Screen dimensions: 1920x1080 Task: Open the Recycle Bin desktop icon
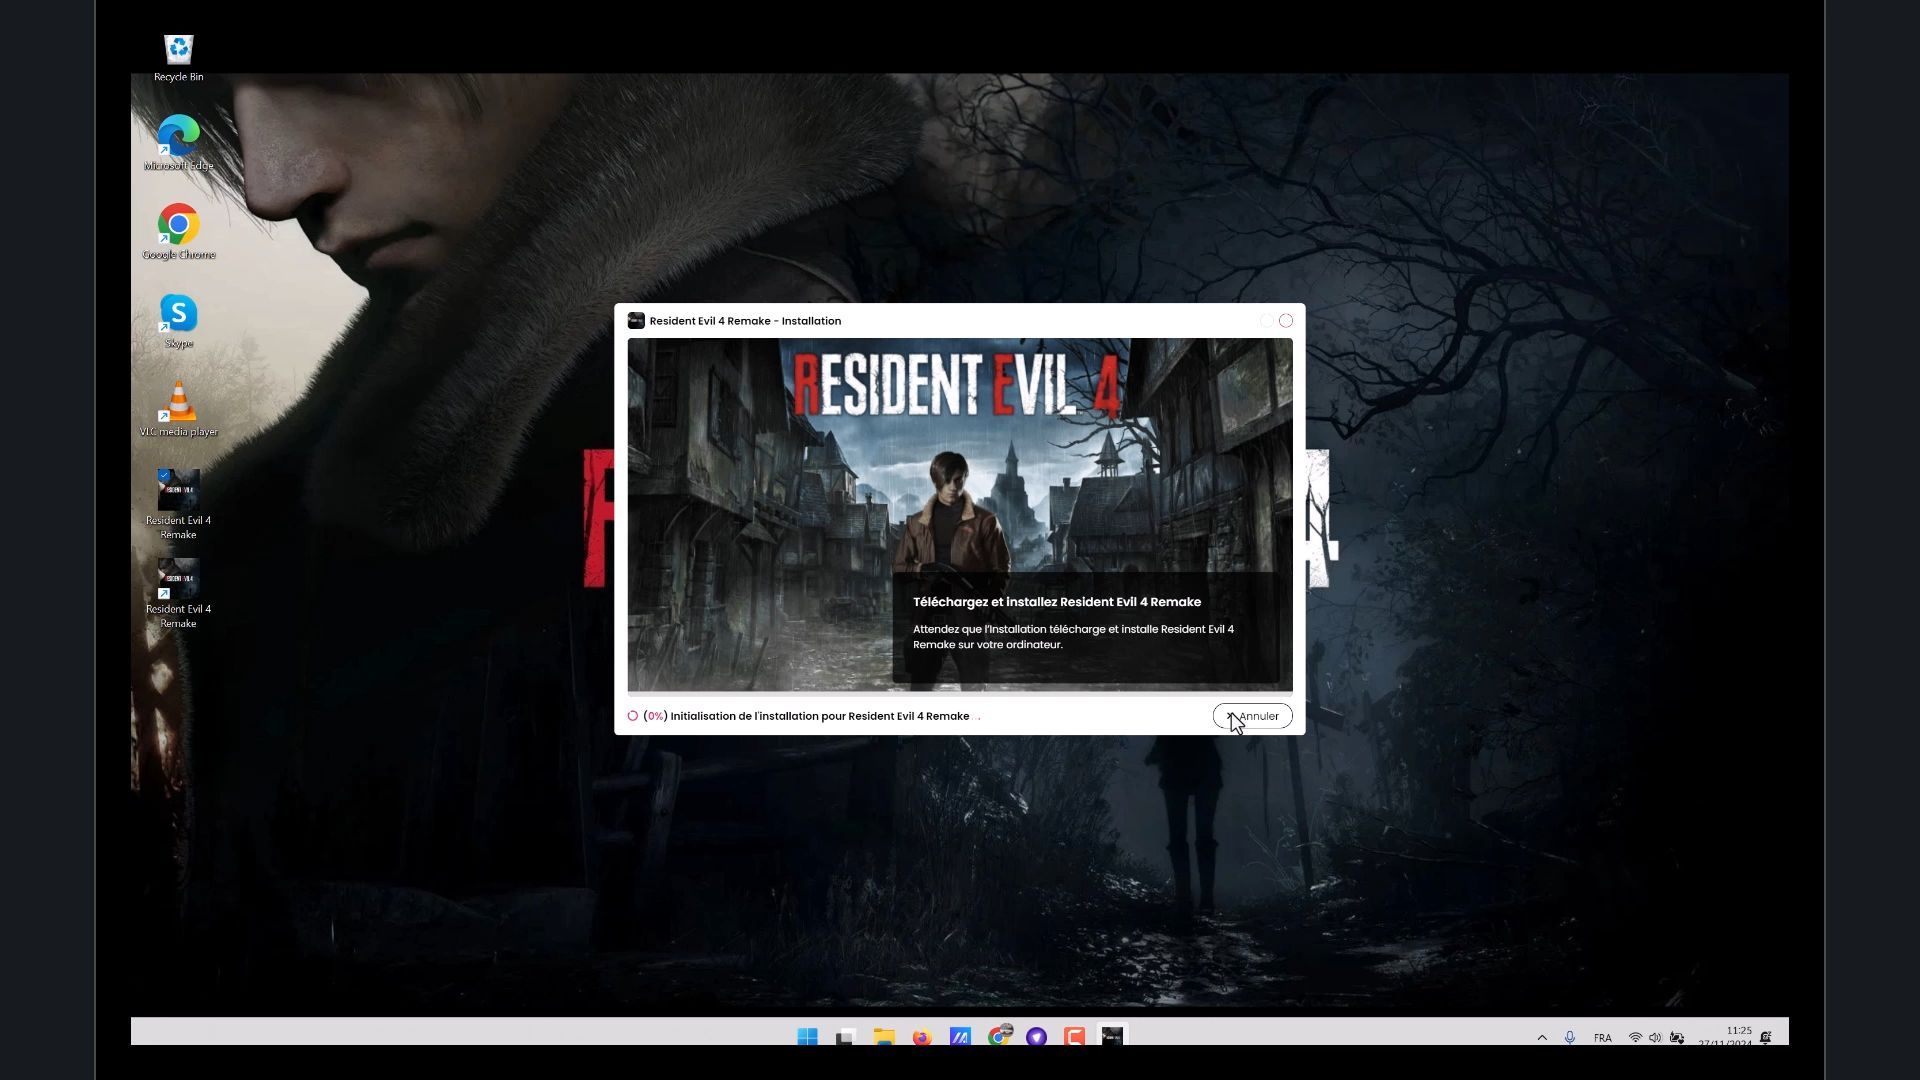click(x=178, y=57)
